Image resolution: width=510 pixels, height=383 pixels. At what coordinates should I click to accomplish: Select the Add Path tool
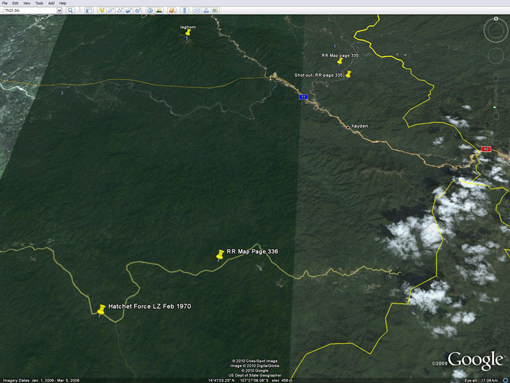[x=120, y=10]
